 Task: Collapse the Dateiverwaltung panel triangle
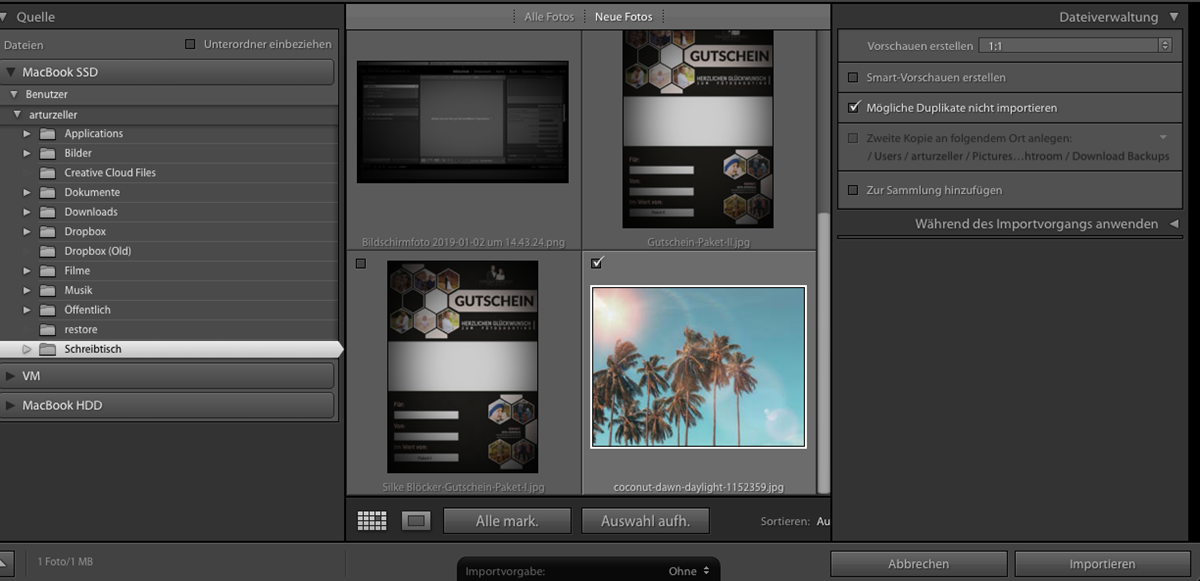click(x=1173, y=17)
